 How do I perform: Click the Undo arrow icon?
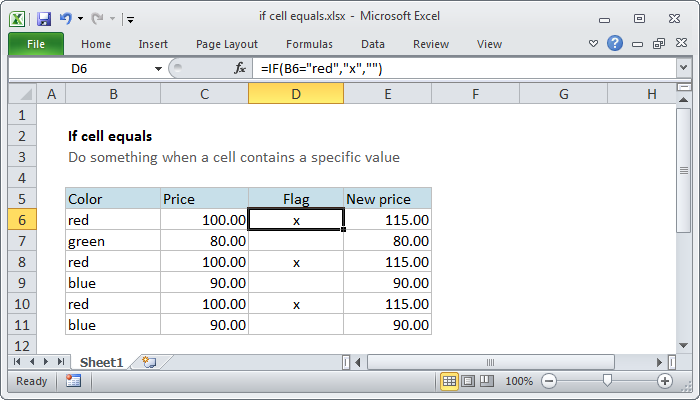[x=66, y=18]
